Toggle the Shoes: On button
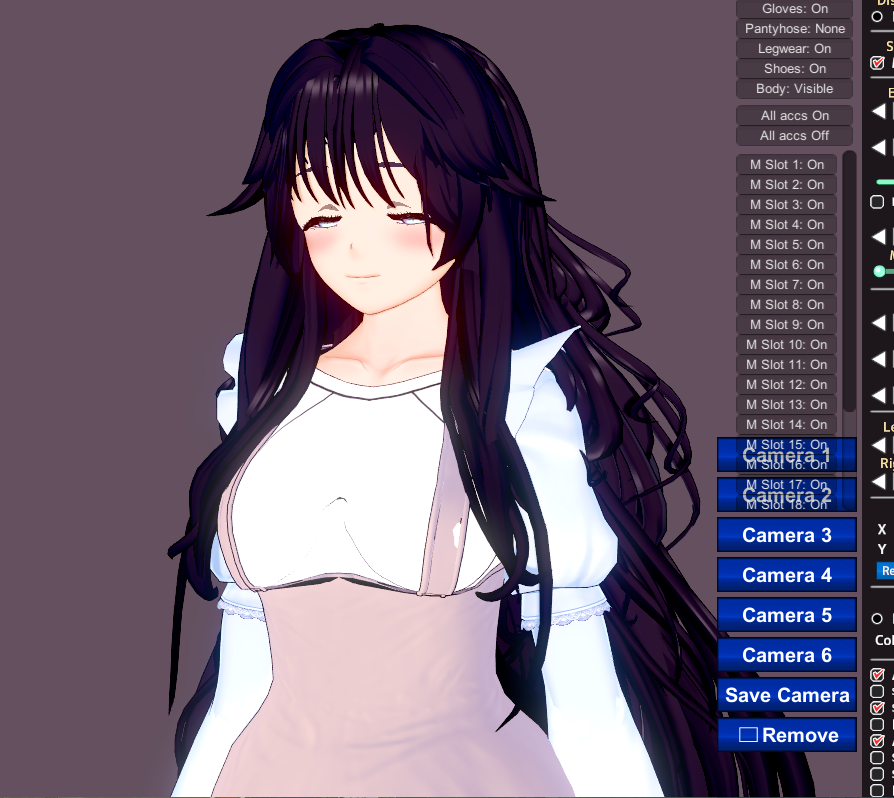Screen dimensions: 894x798 [x=794, y=69]
